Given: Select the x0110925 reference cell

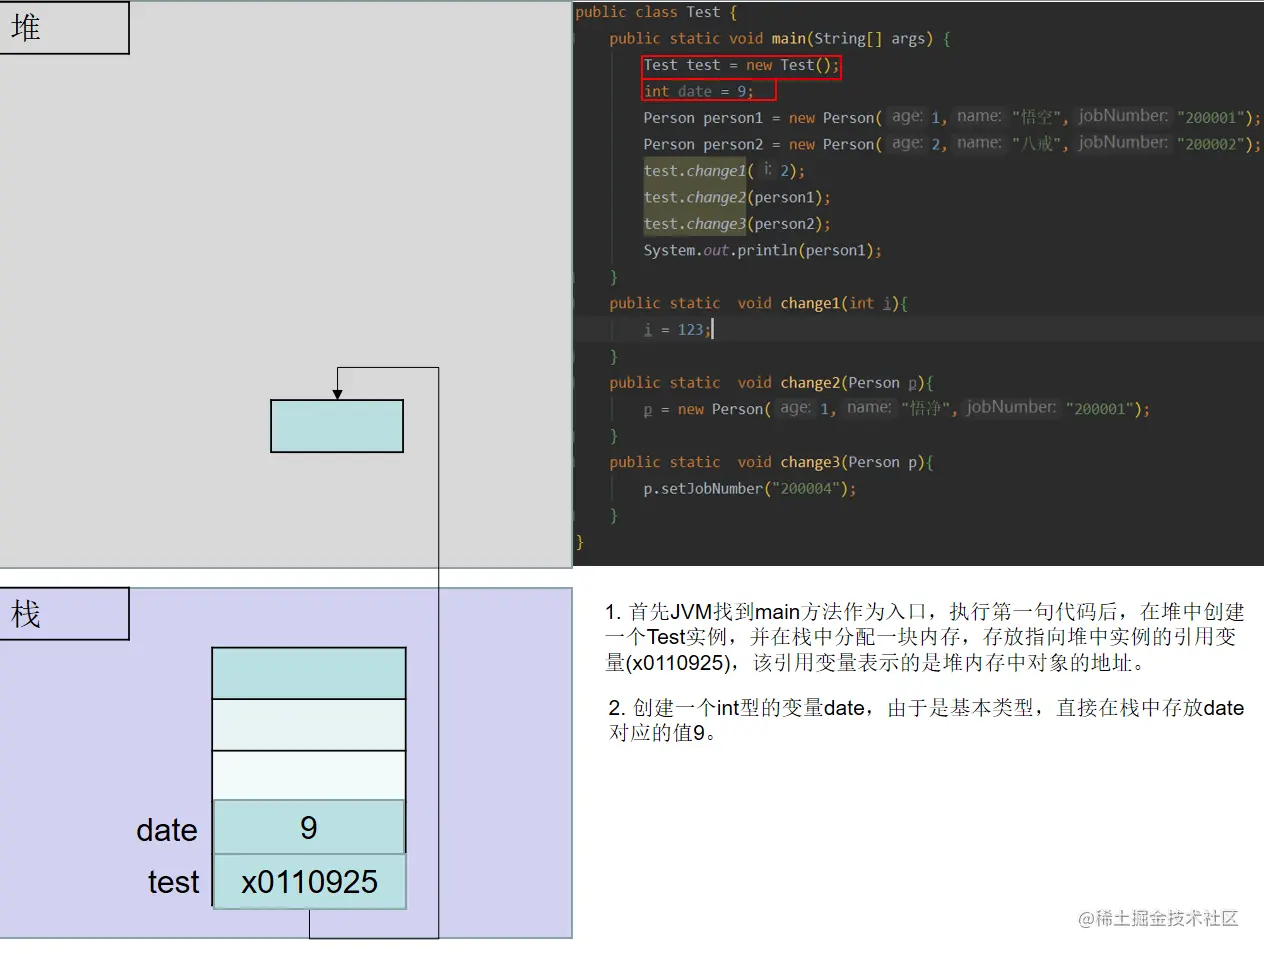Looking at the screenshot, I should [309, 881].
